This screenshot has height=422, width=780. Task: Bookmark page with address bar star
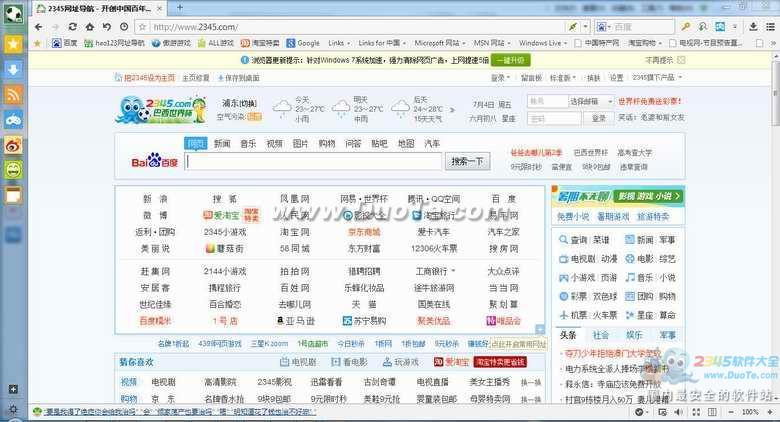[142, 27]
